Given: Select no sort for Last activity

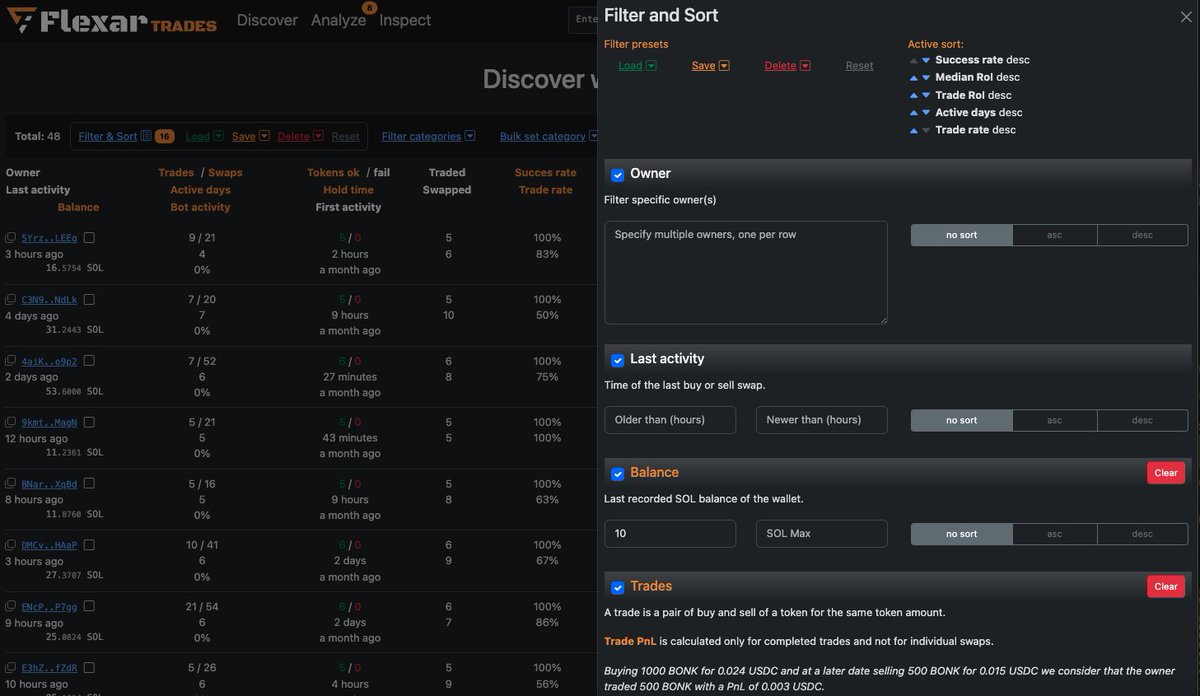Looking at the screenshot, I should coord(962,420).
